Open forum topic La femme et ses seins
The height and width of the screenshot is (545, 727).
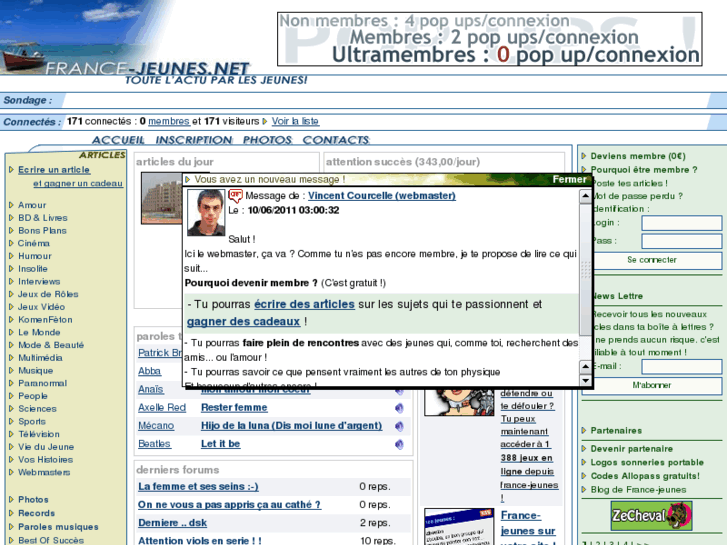(x=198, y=487)
